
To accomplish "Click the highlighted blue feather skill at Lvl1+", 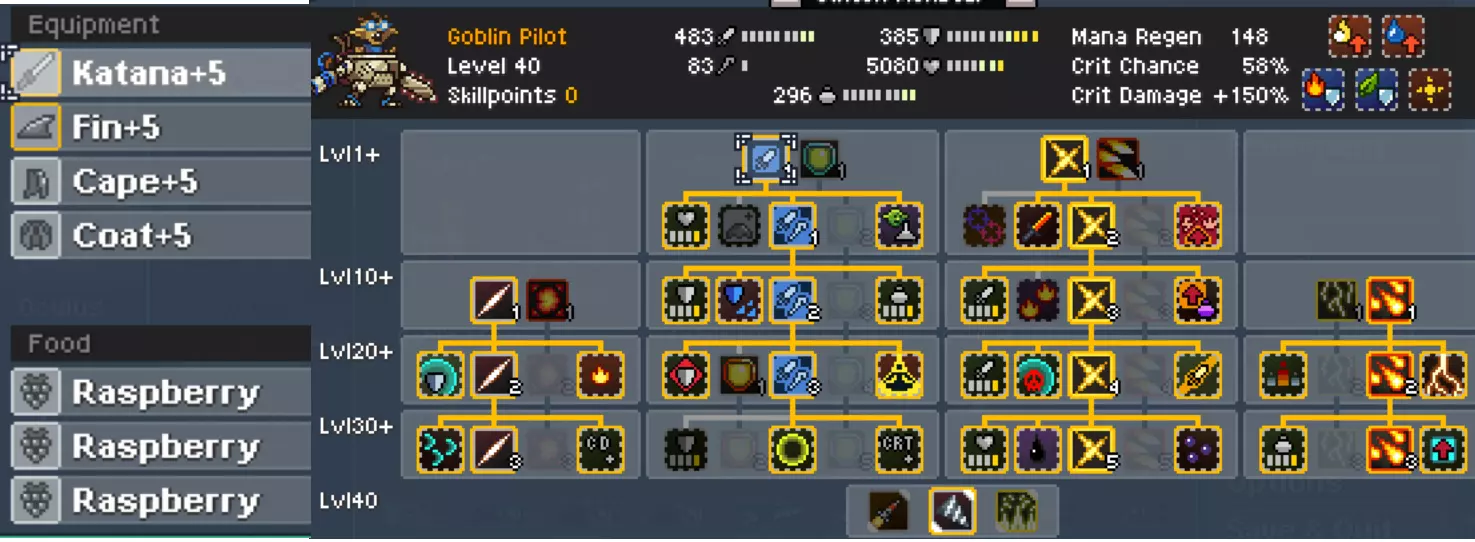I will point(766,159).
